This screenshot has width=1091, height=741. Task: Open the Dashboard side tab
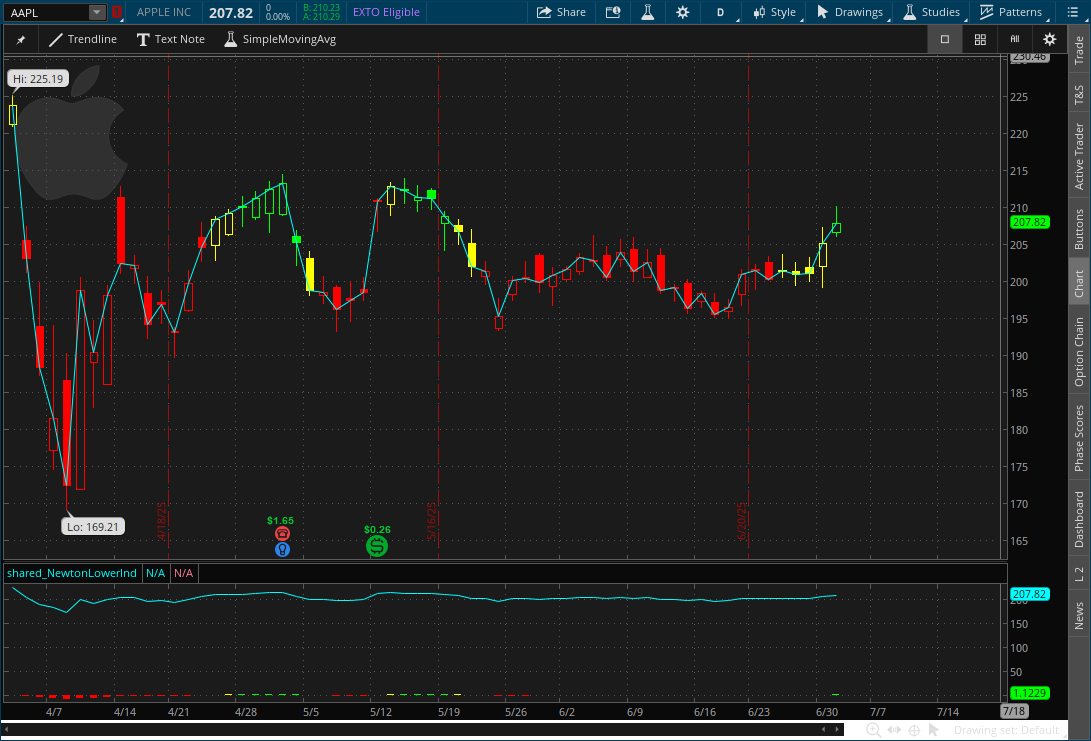point(1079,519)
